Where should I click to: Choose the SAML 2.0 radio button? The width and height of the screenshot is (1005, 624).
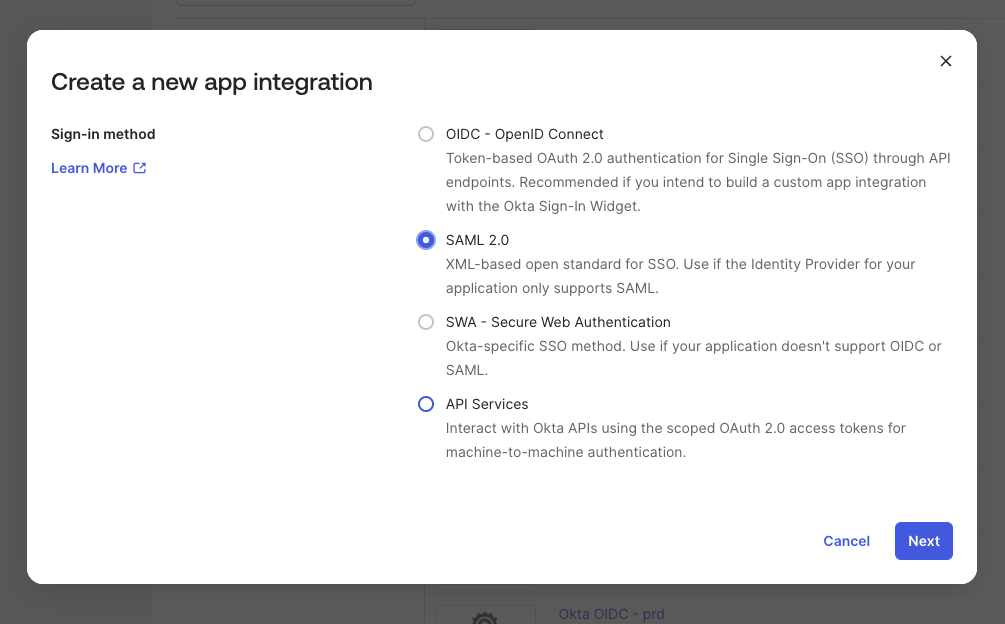[x=426, y=240]
